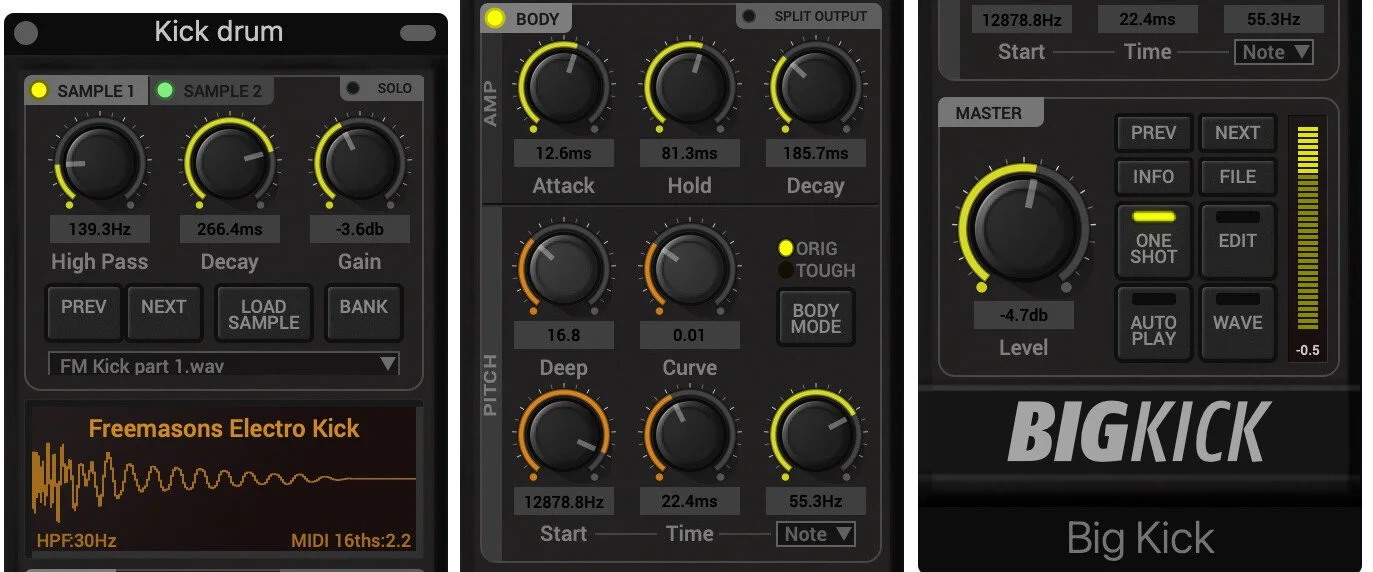Click the Hold knob

point(690,88)
